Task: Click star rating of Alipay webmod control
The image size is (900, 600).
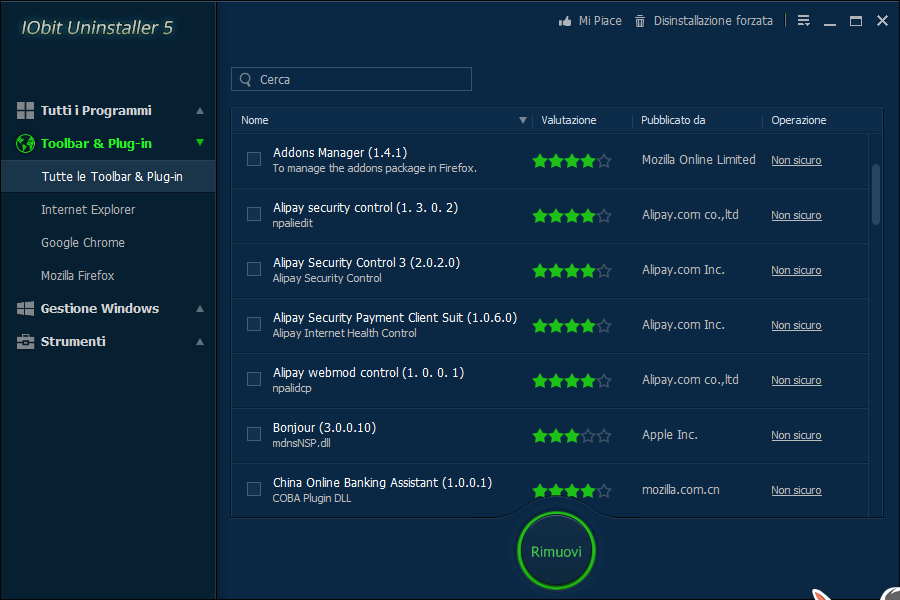Action: coord(572,381)
